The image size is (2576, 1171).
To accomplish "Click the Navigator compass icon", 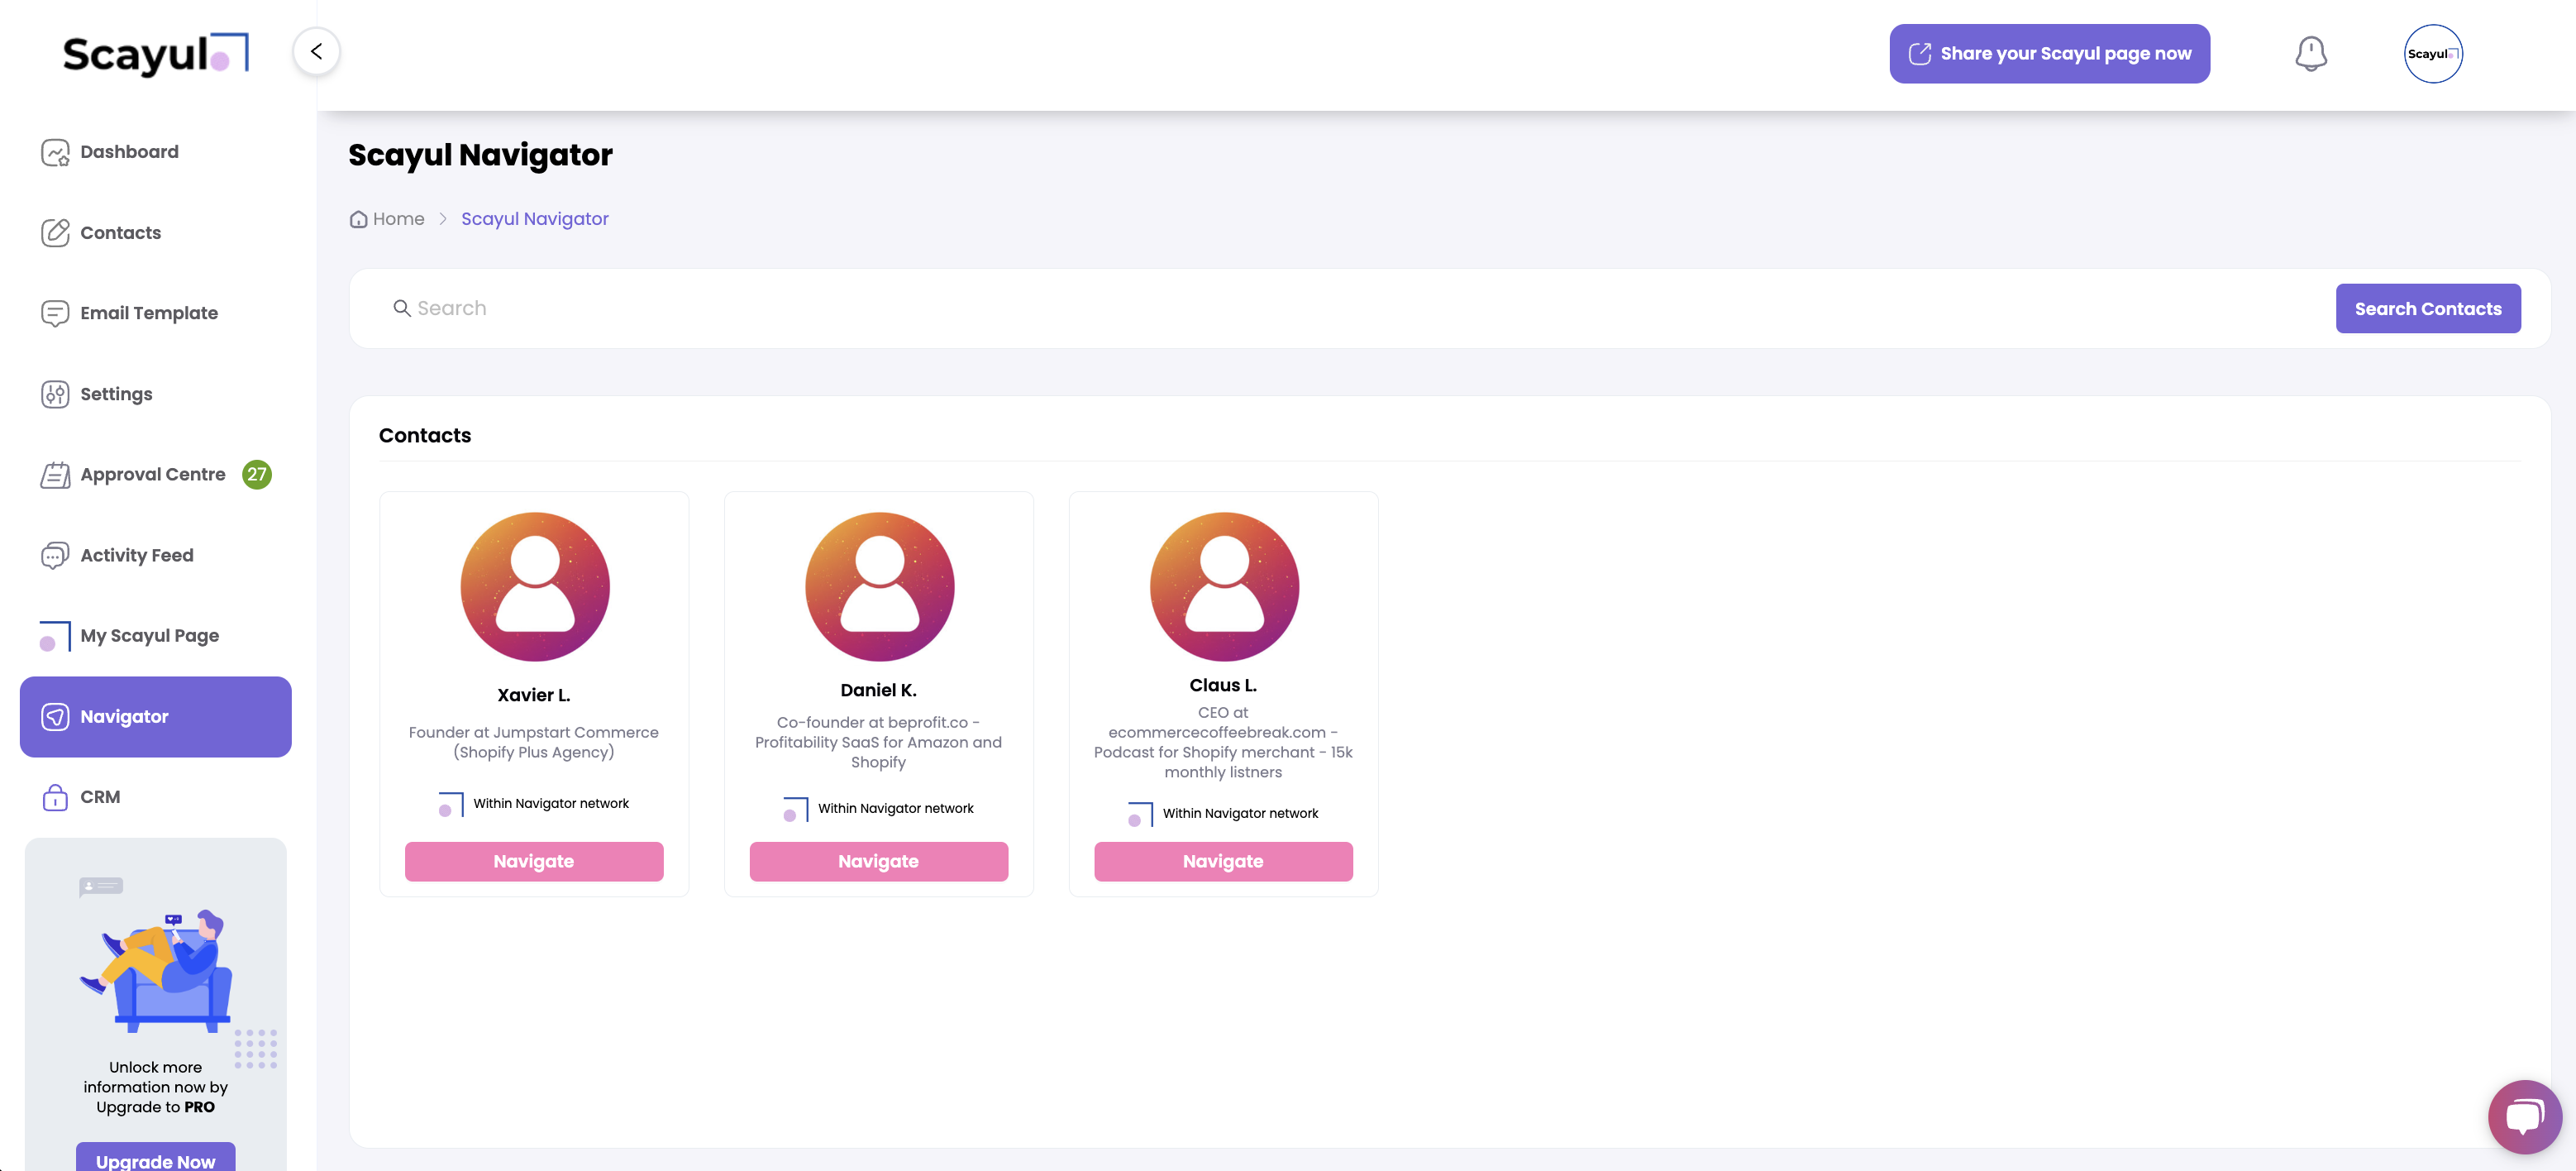I will pos(55,717).
